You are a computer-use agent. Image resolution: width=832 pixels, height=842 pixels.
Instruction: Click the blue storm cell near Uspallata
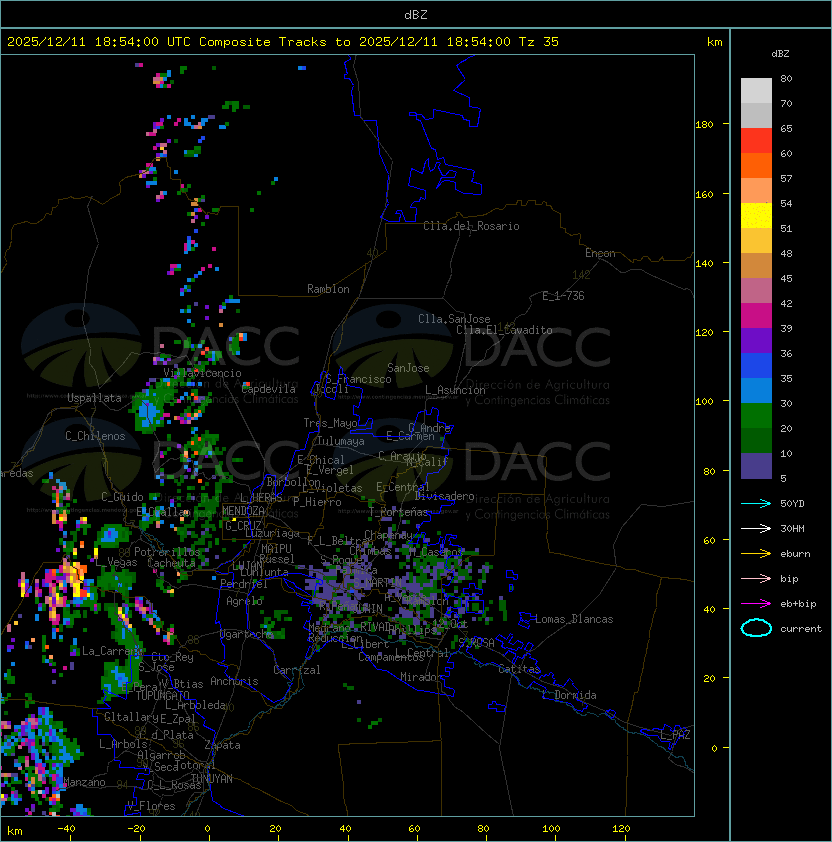(148, 412)
